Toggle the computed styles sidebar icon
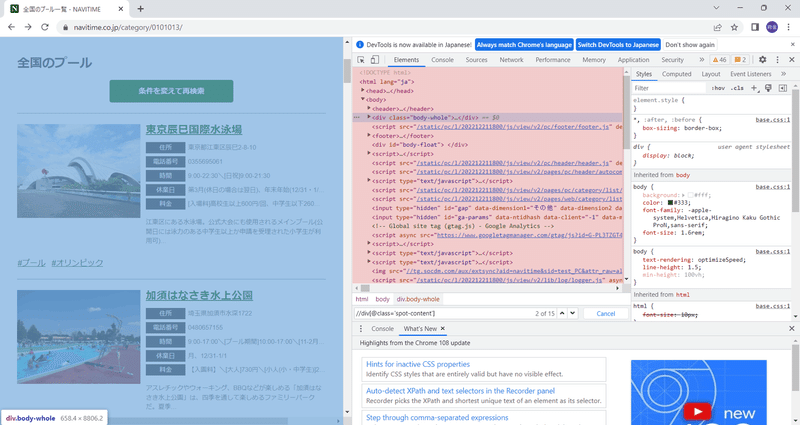This screenshot has height=425, width=800. pos(783,88)
